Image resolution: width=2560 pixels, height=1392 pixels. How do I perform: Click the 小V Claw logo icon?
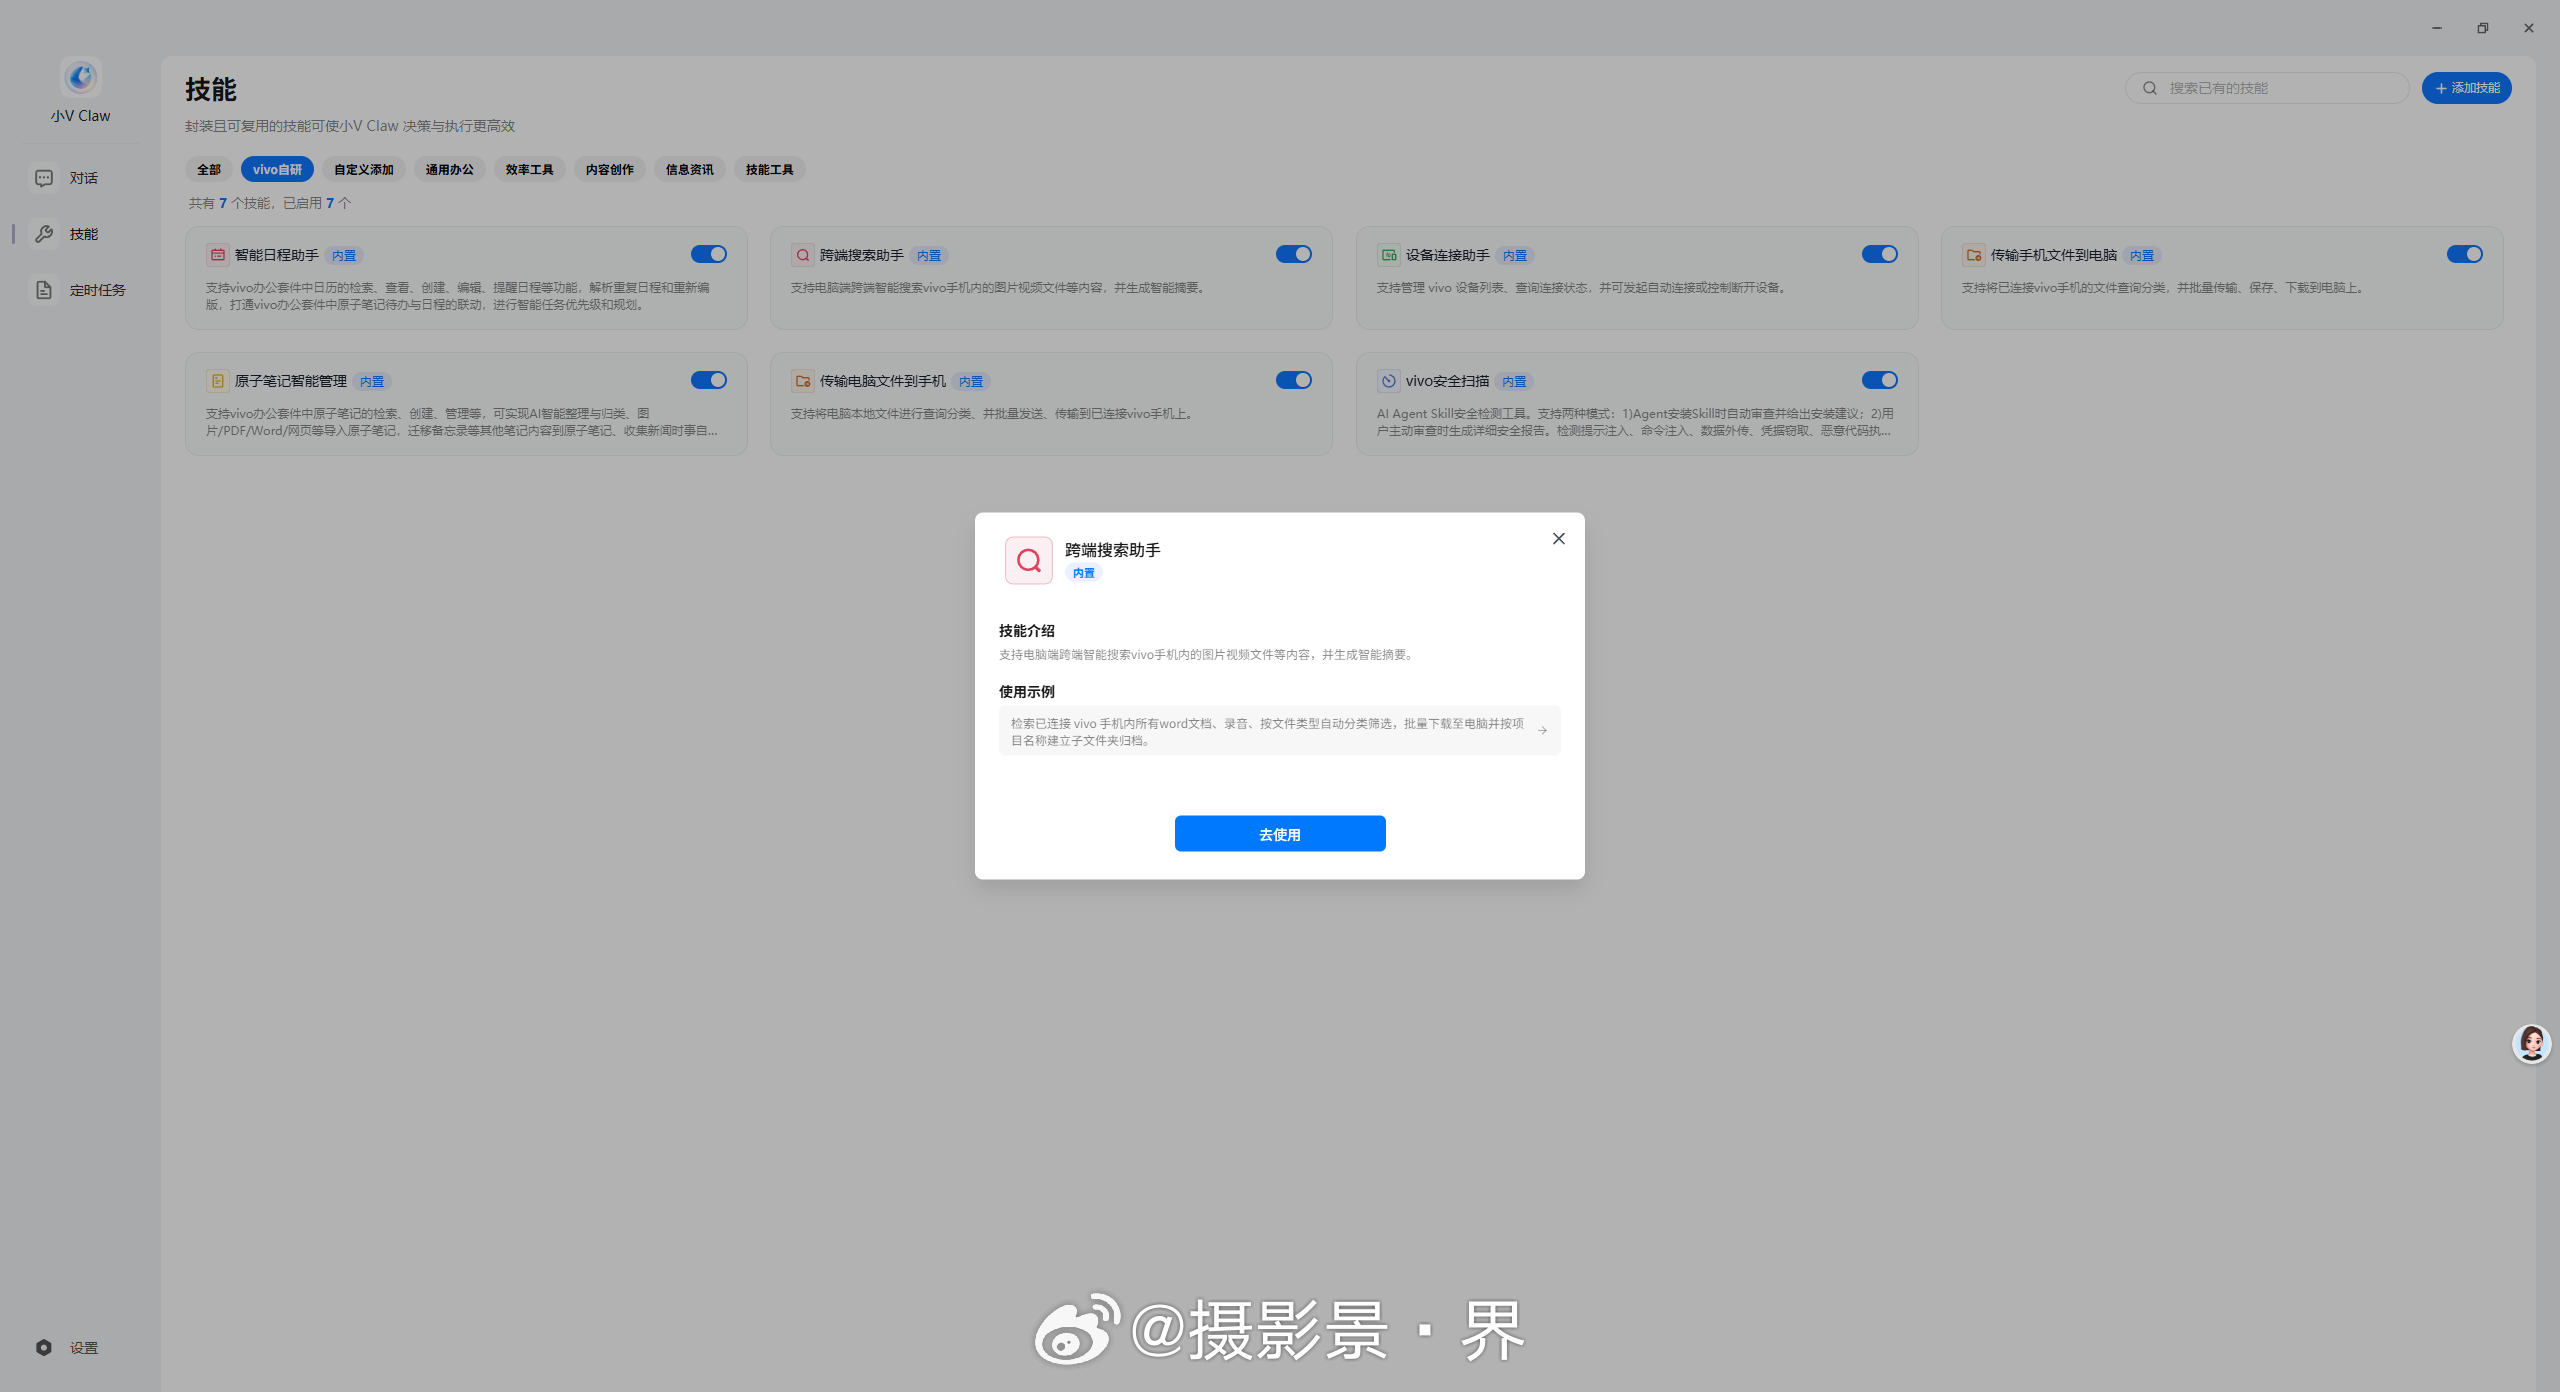pyautogui.click(x=80, y=77)
